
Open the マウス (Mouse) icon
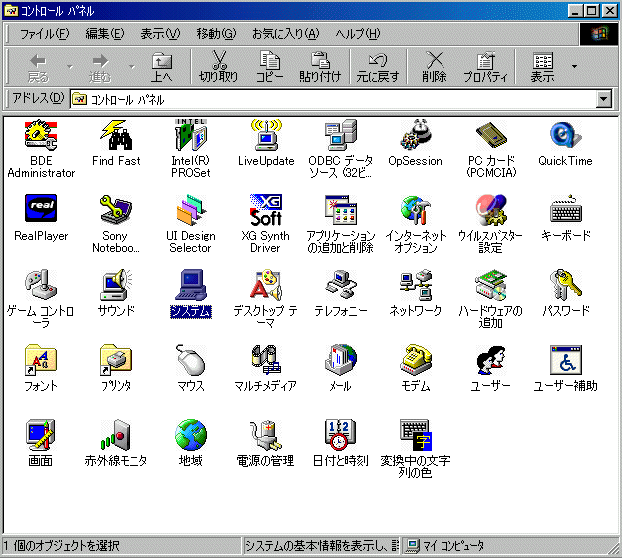[190, 360]
